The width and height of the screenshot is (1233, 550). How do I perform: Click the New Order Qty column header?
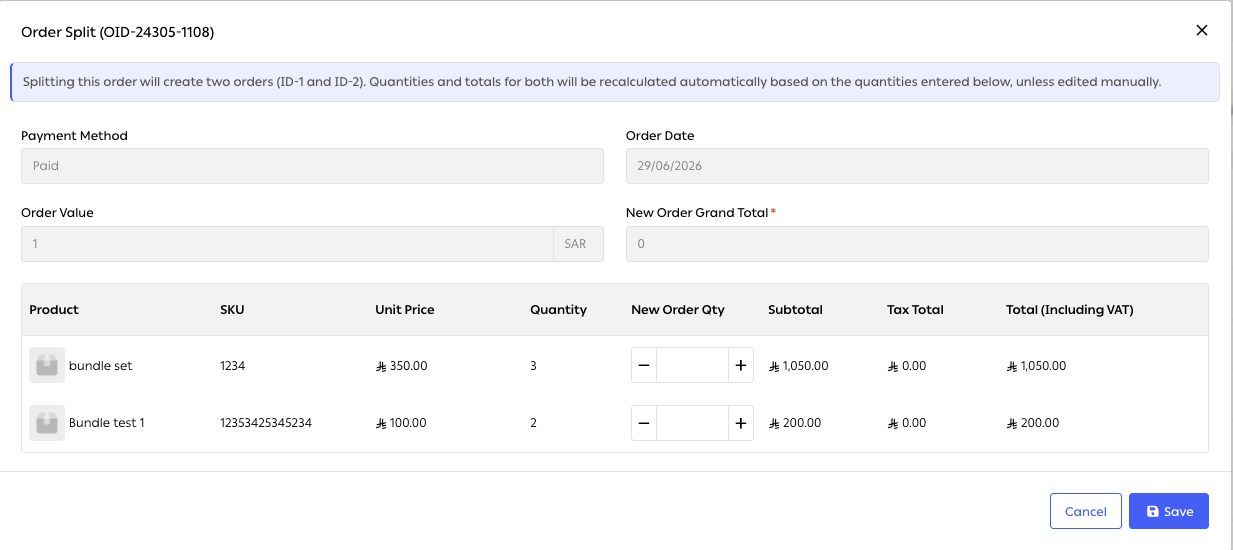678,310
